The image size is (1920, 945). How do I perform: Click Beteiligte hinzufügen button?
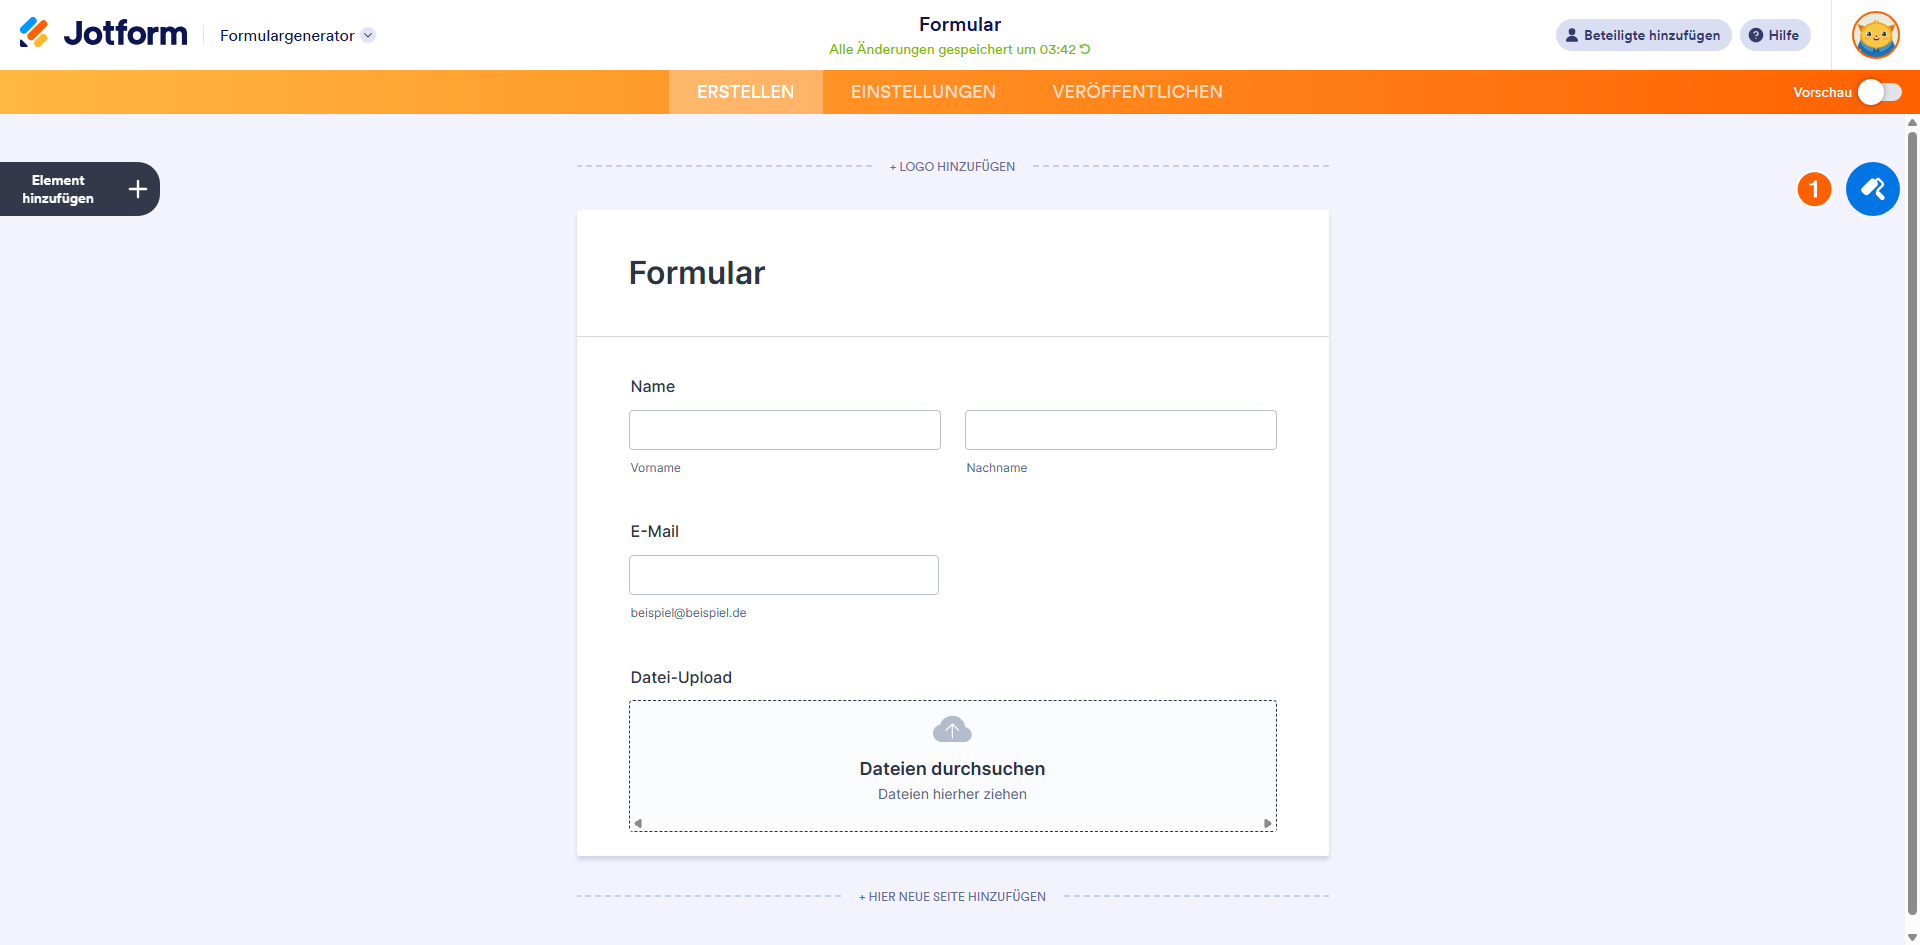pos(1643,35)
